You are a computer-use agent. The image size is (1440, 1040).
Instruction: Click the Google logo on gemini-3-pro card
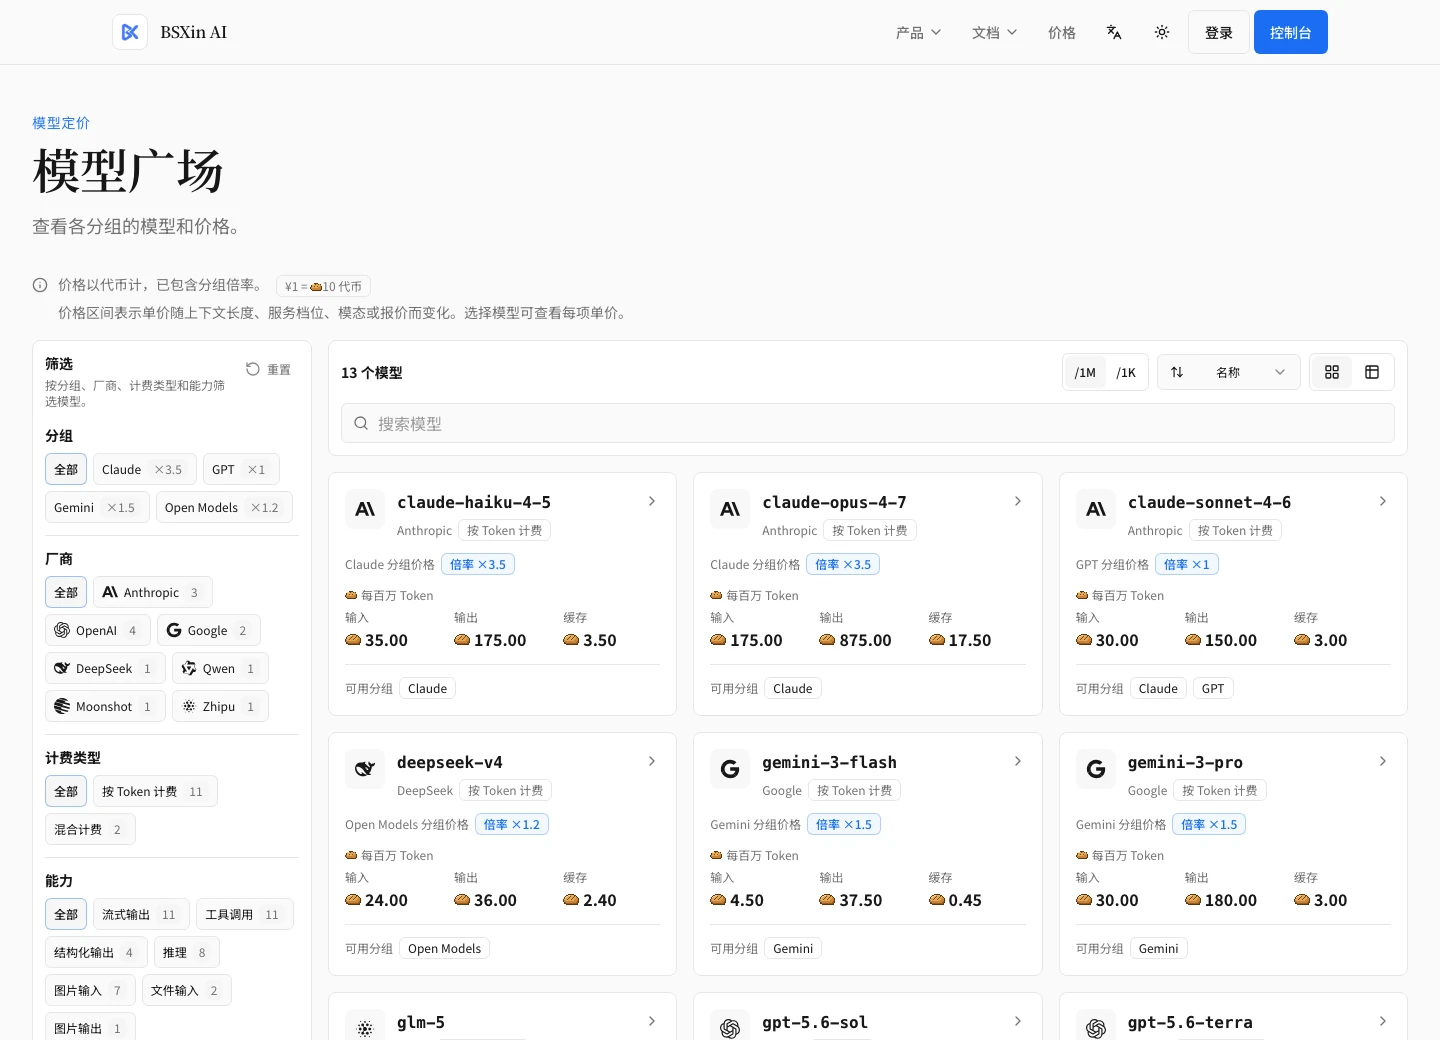1096,769
